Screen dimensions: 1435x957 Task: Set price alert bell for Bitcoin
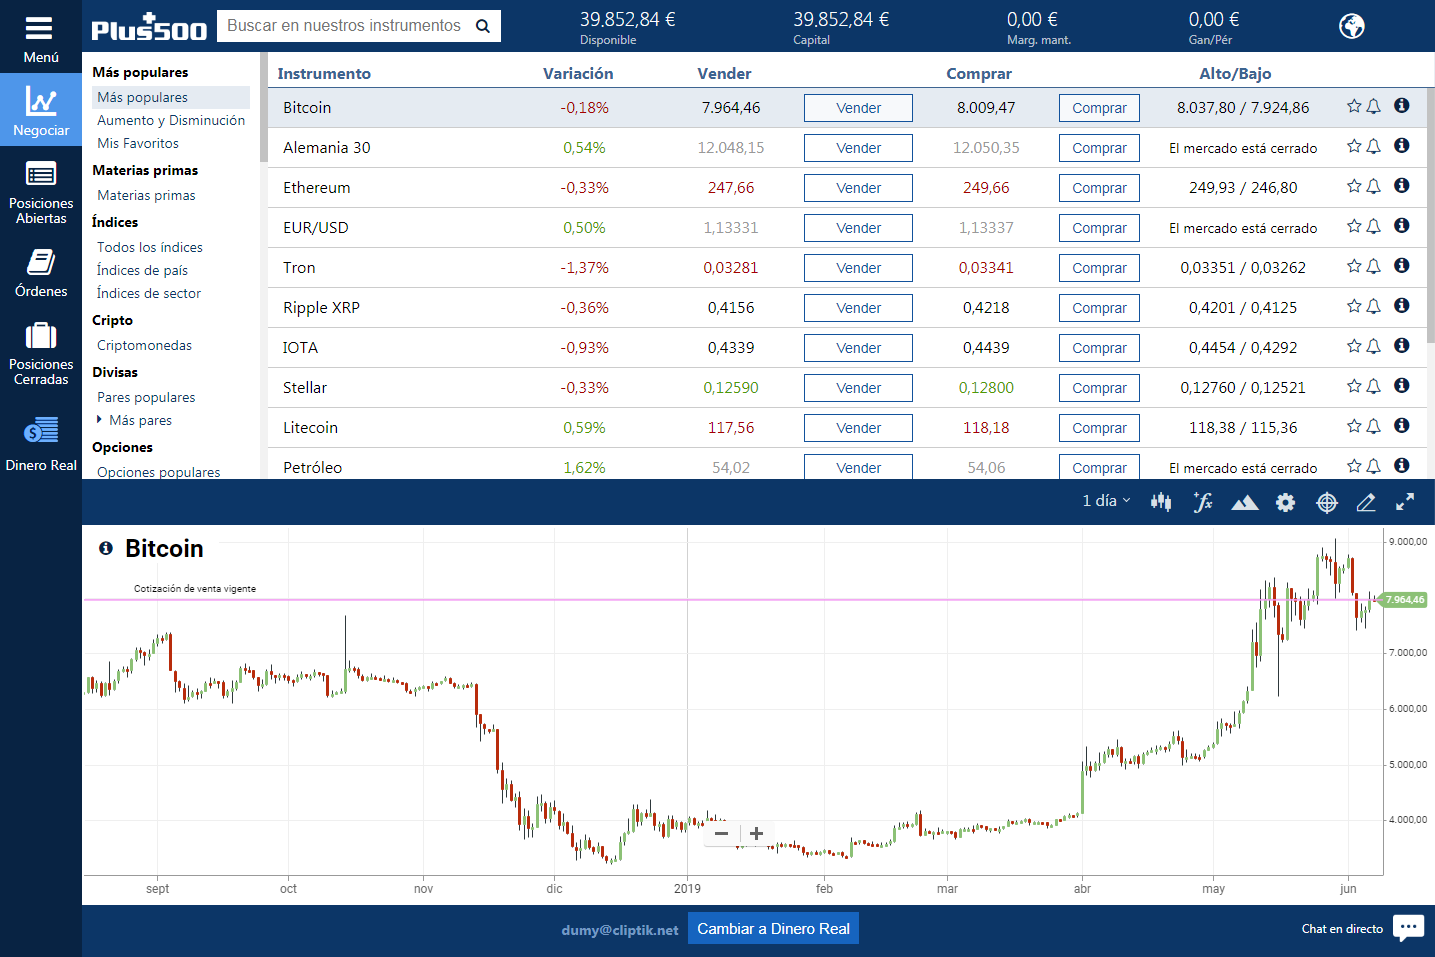coord(1374,106)
